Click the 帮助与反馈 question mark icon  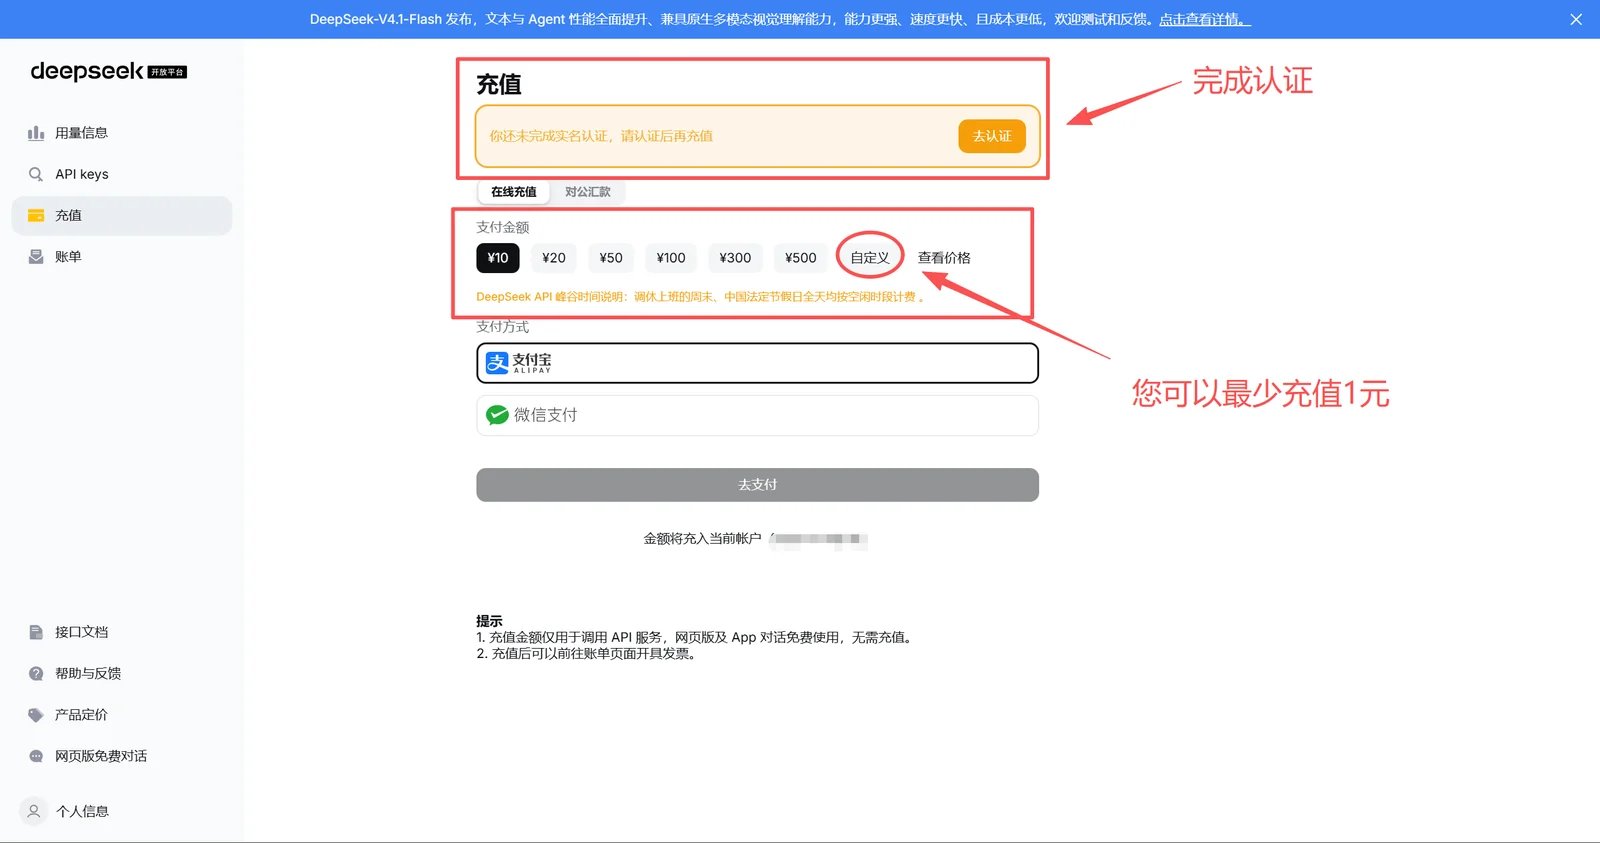pyautogui.click(x=36, y=673)
